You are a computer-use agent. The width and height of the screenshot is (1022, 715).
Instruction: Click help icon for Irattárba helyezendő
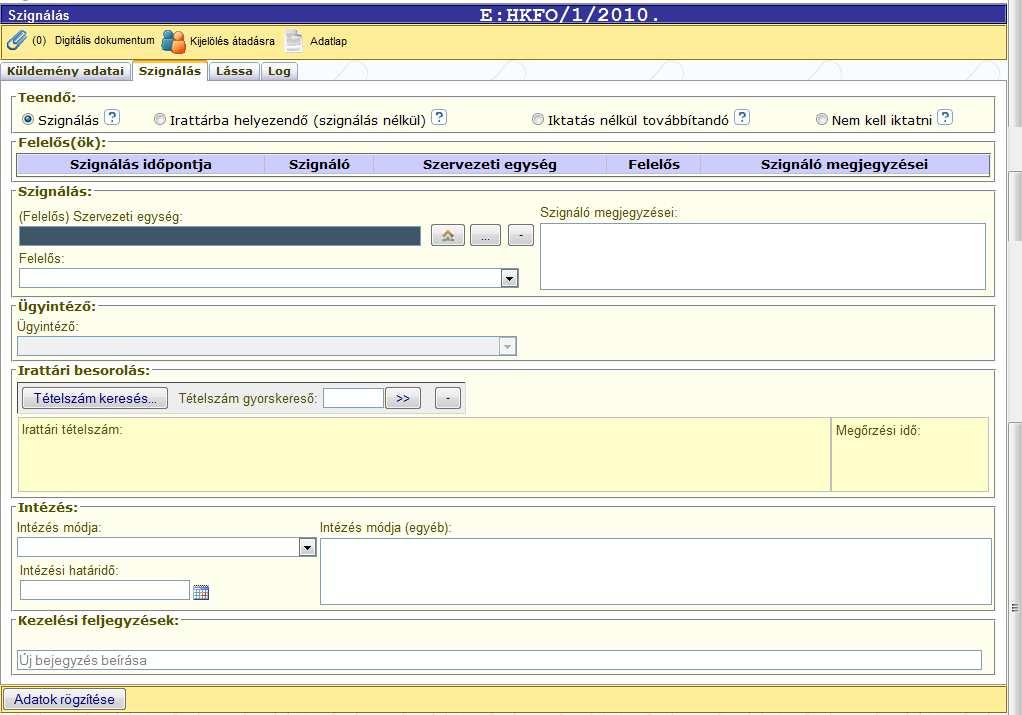(439, 117)
